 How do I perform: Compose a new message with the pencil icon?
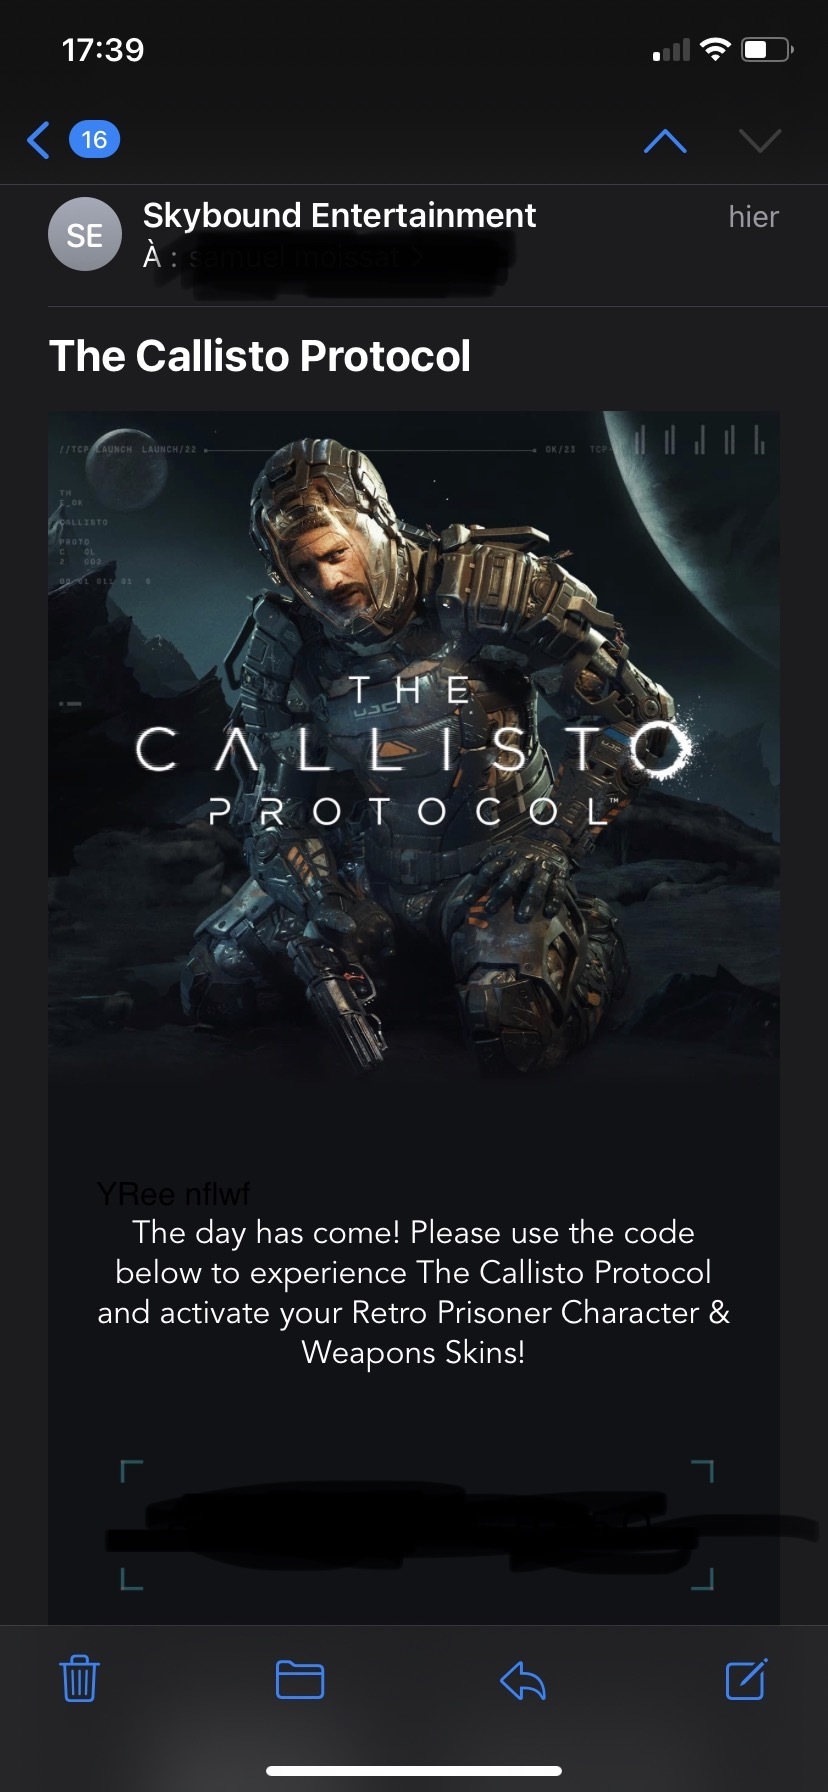coord(746,1678)
